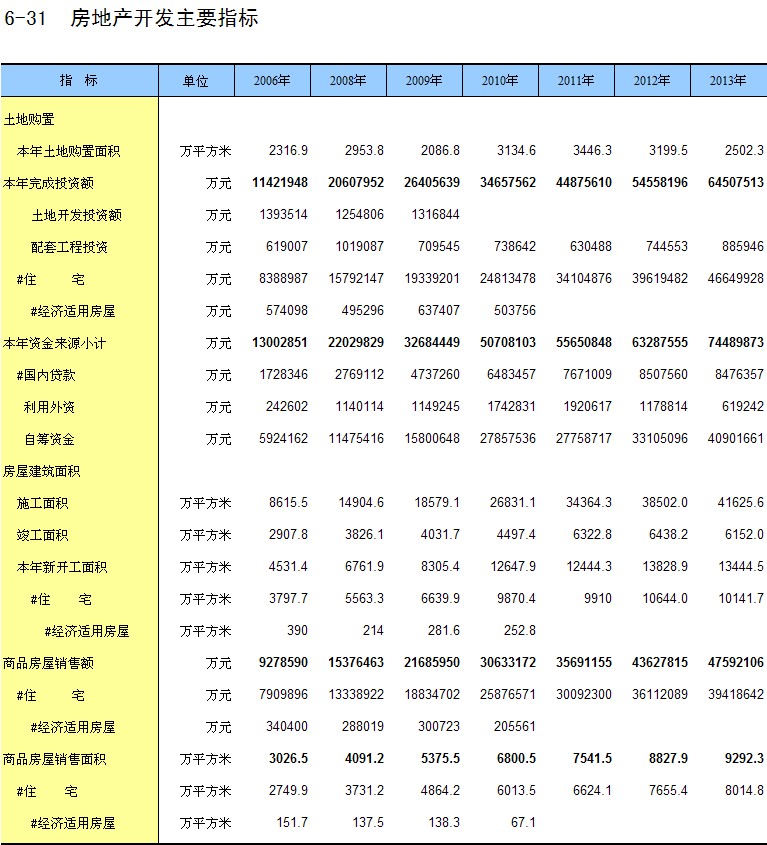Click the 指 标 column header
Screen dimensions: 767x845
click(79, 81)
